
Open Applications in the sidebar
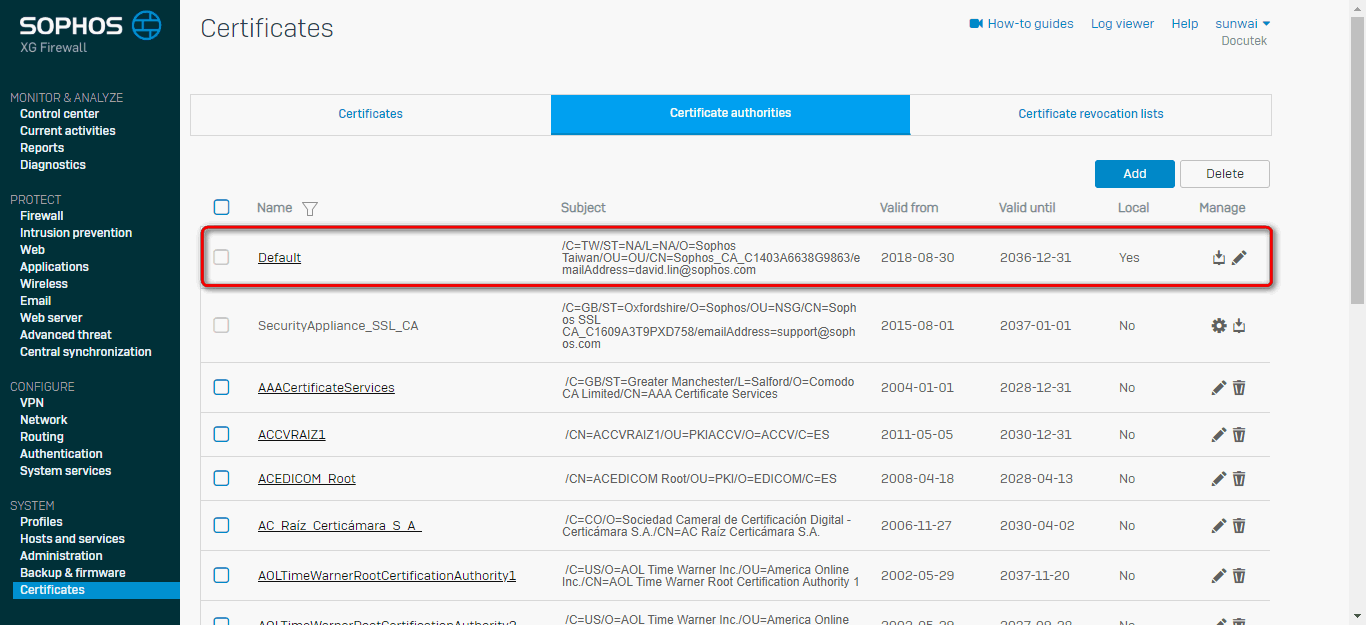click(x=54, y=267)
